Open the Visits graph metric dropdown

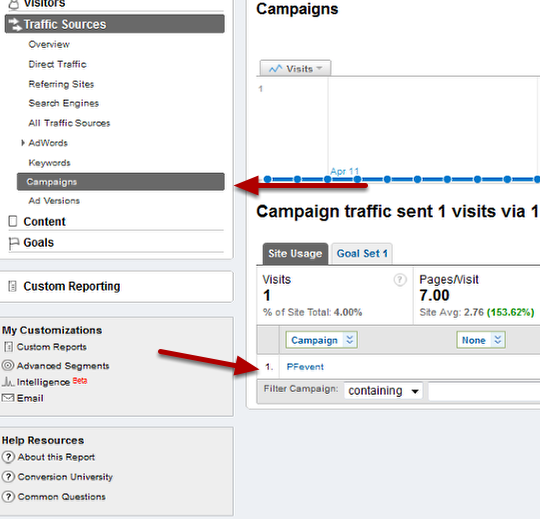click(x=295, y=69)
